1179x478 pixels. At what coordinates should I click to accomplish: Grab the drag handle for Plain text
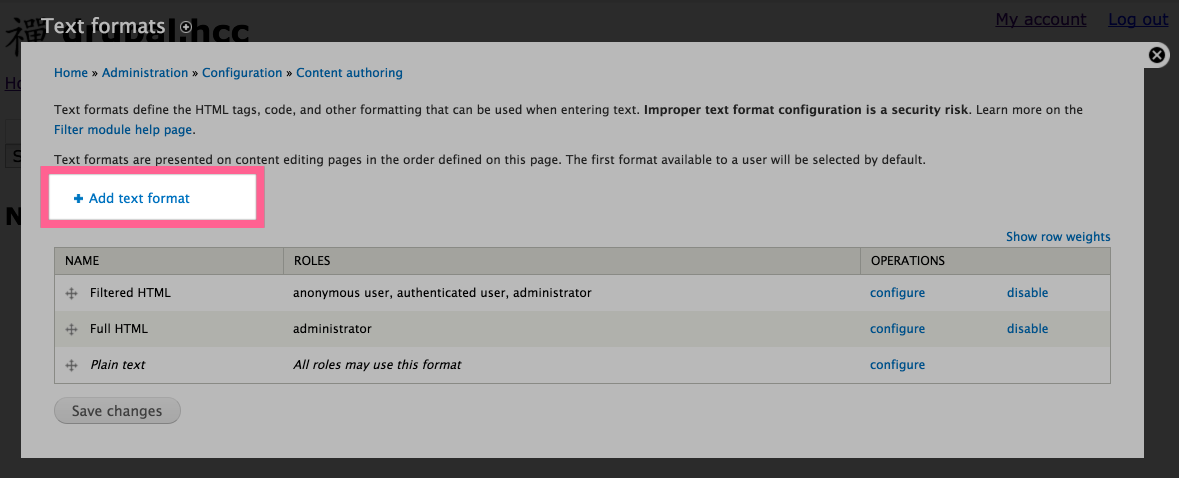pos(72,365)
